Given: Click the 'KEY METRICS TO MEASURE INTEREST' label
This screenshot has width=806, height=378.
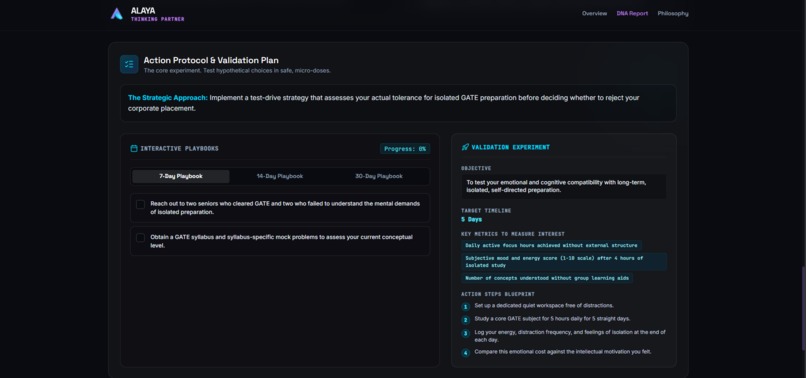Looking at the screenshot, I should point(513,234).
